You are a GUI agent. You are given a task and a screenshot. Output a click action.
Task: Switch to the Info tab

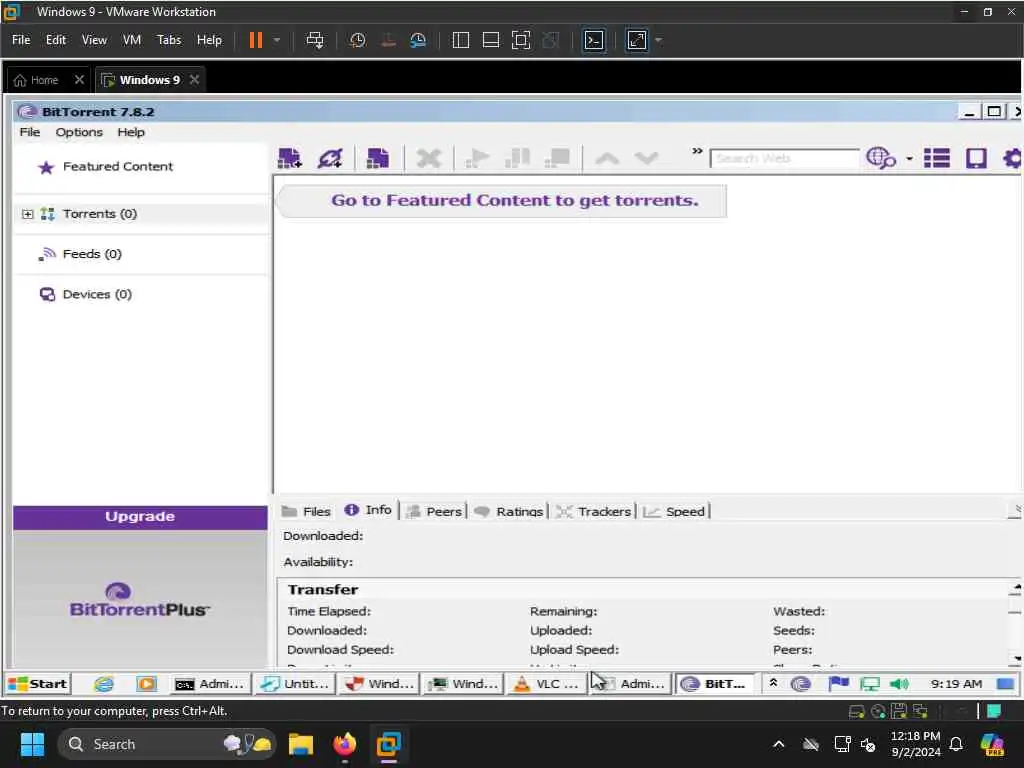pos(368,510)
